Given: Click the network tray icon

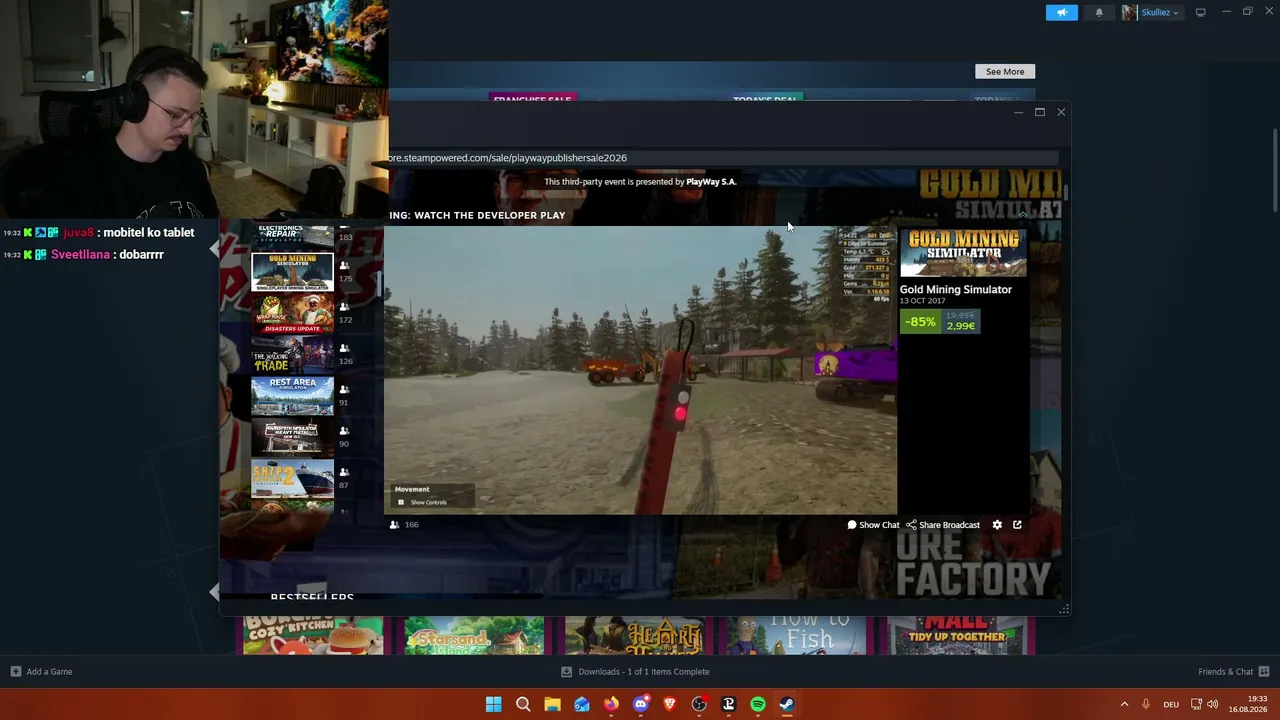Looking at the screenshot, I should (x=1196, y=705).
